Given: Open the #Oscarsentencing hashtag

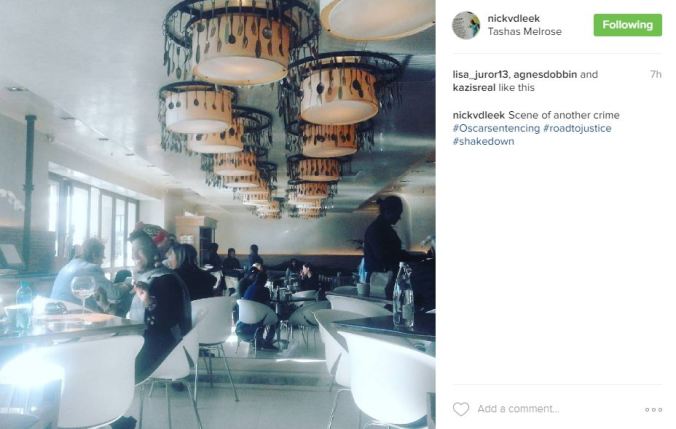Looking at the screenshot, I should coord(496,128).
